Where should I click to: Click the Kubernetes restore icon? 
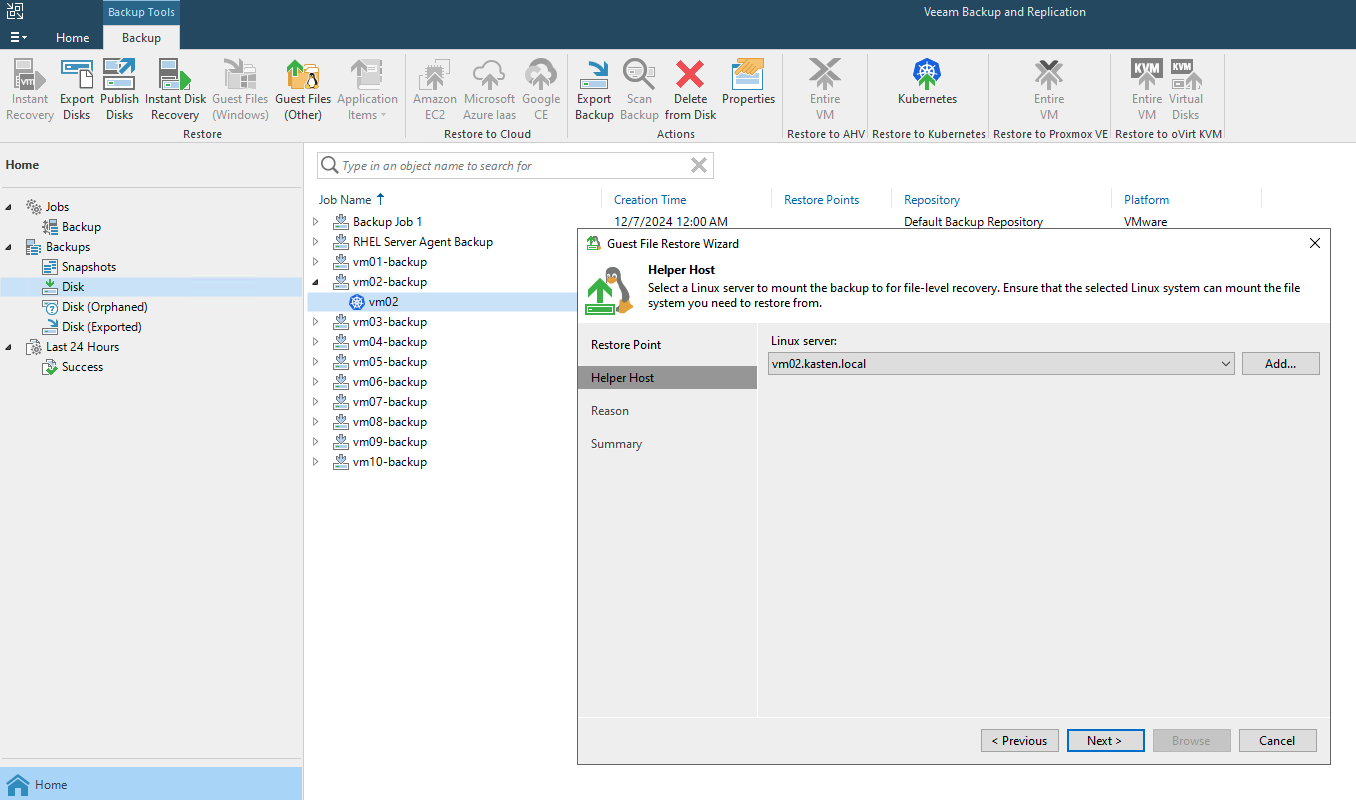[x=927, y=82]
